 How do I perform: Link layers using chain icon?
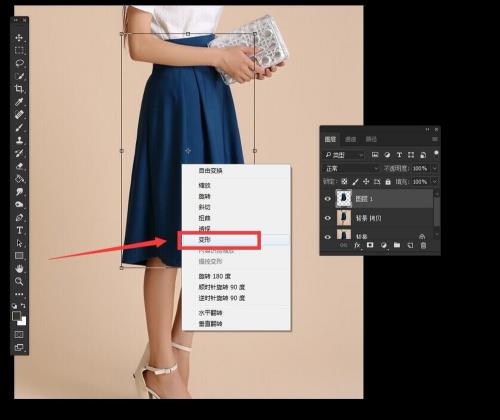pyautogui.click(x=344, y=245)
